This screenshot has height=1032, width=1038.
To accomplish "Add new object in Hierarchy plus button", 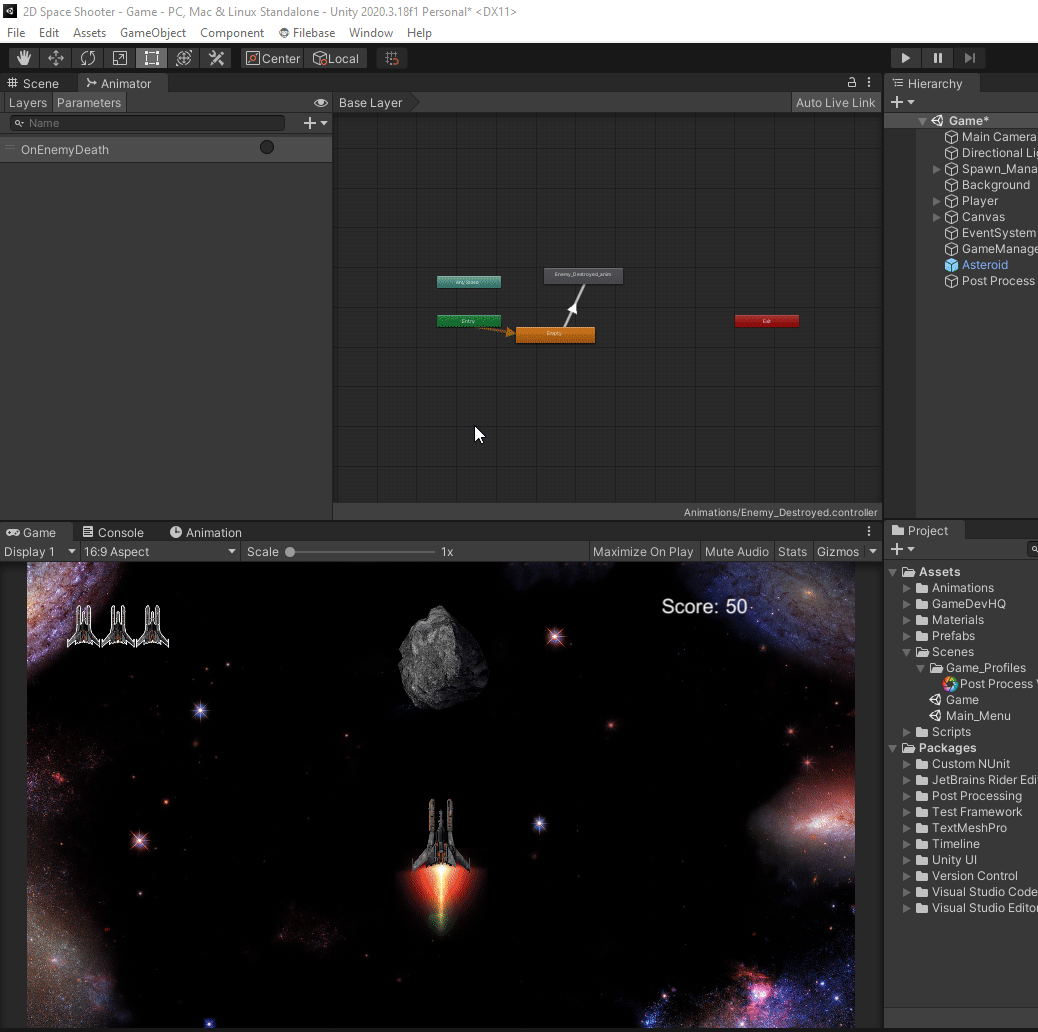I will click(x=902, y=102).
